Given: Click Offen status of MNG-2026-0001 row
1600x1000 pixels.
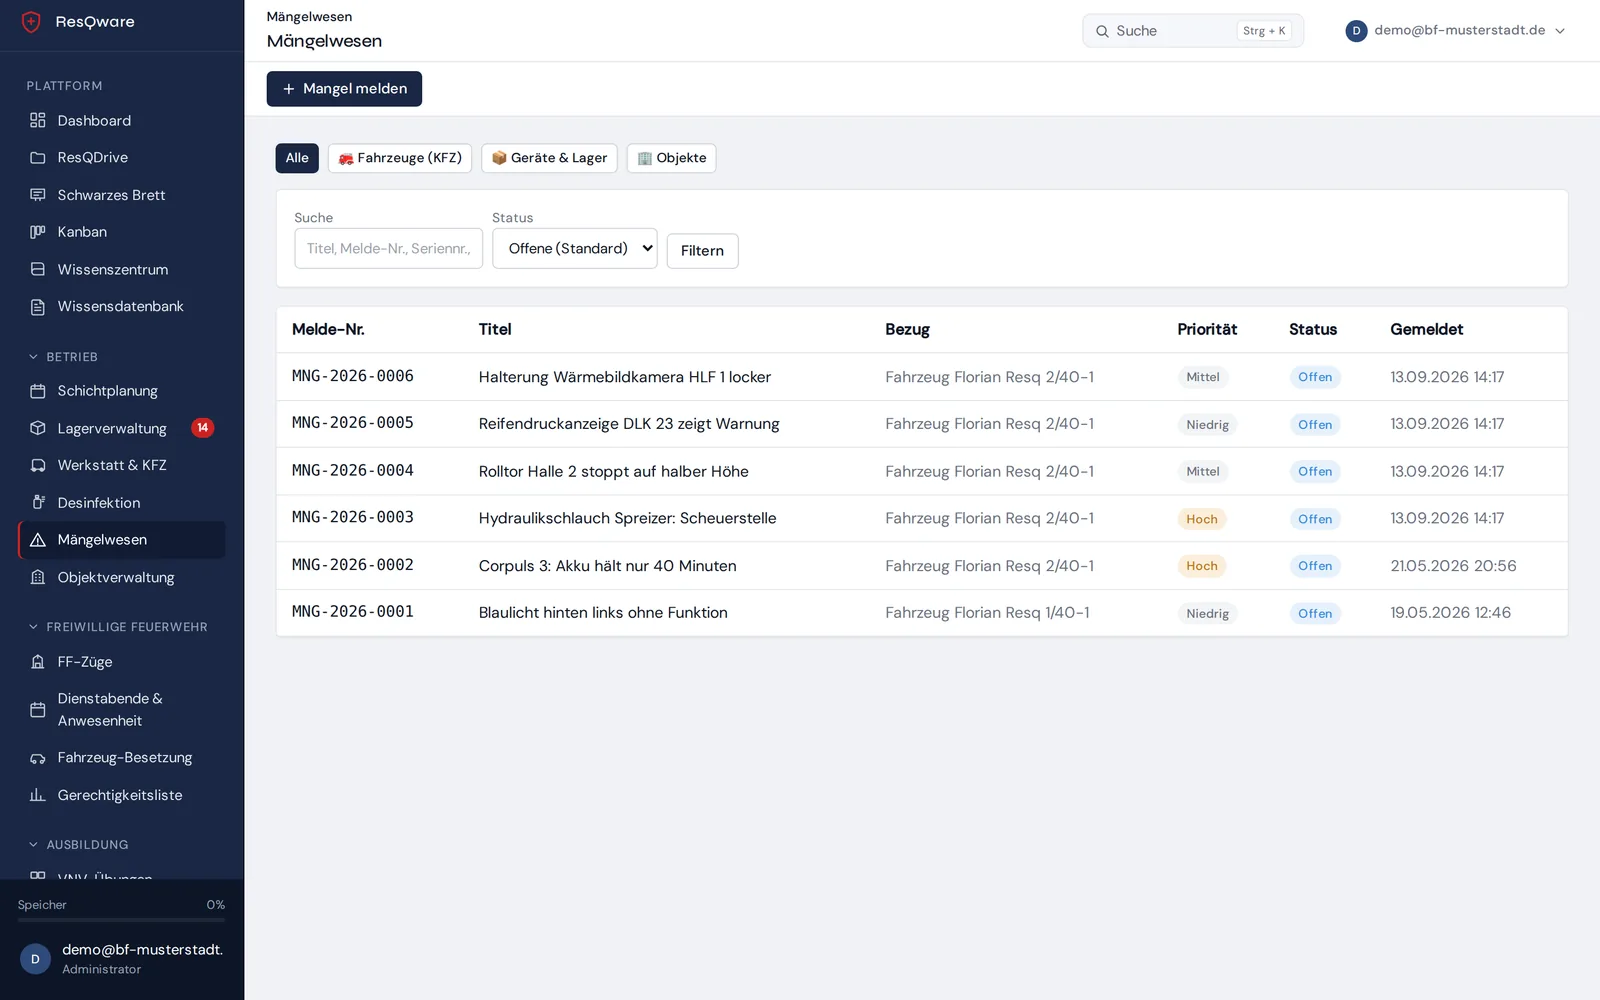Looking at the screenshot, I should (1314, 613).
